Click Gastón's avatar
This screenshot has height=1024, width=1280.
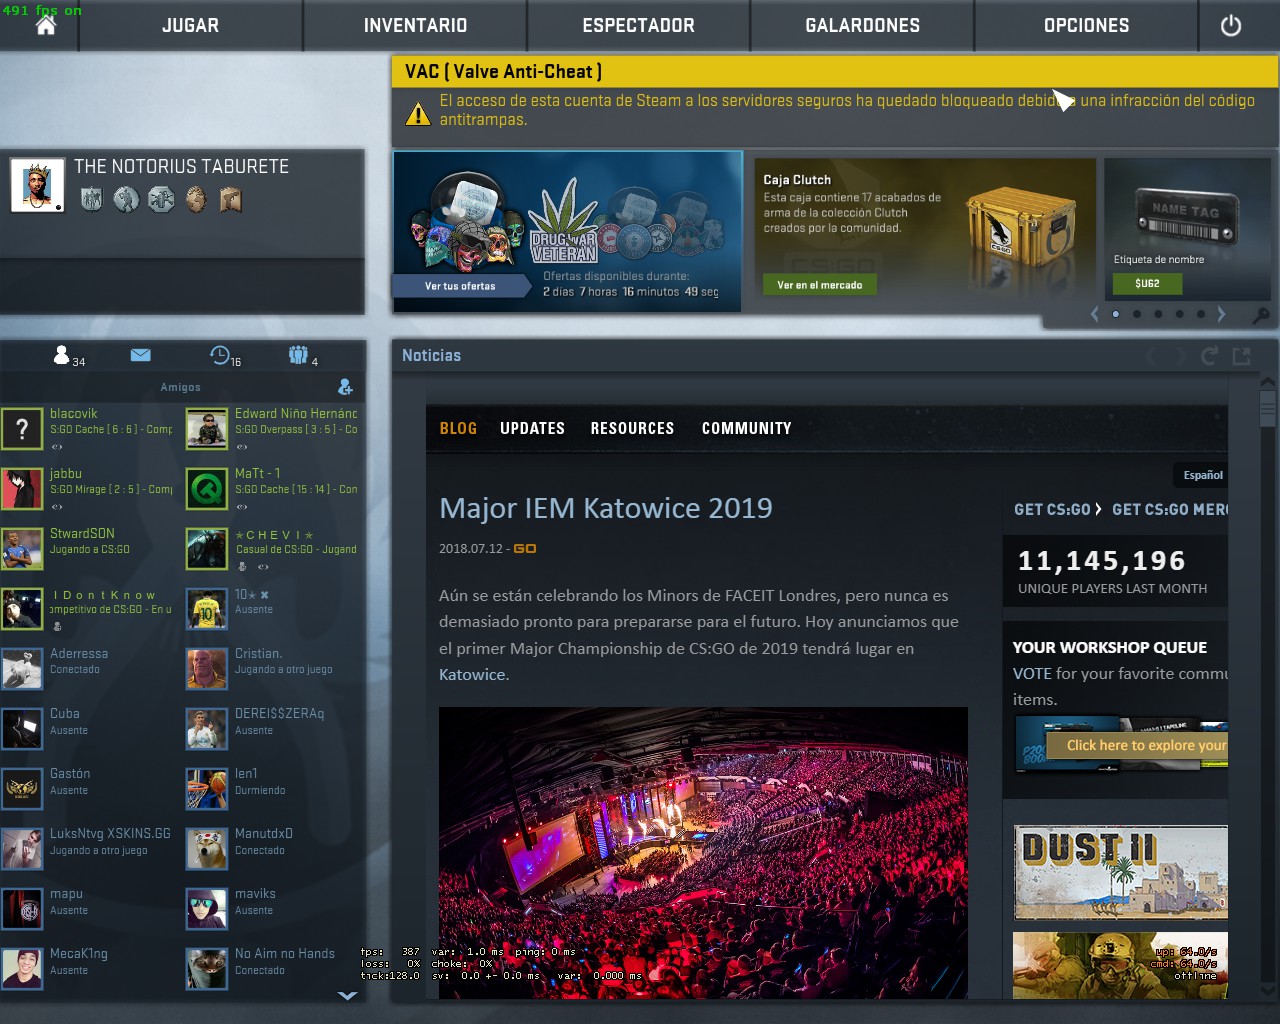[22, 789]
